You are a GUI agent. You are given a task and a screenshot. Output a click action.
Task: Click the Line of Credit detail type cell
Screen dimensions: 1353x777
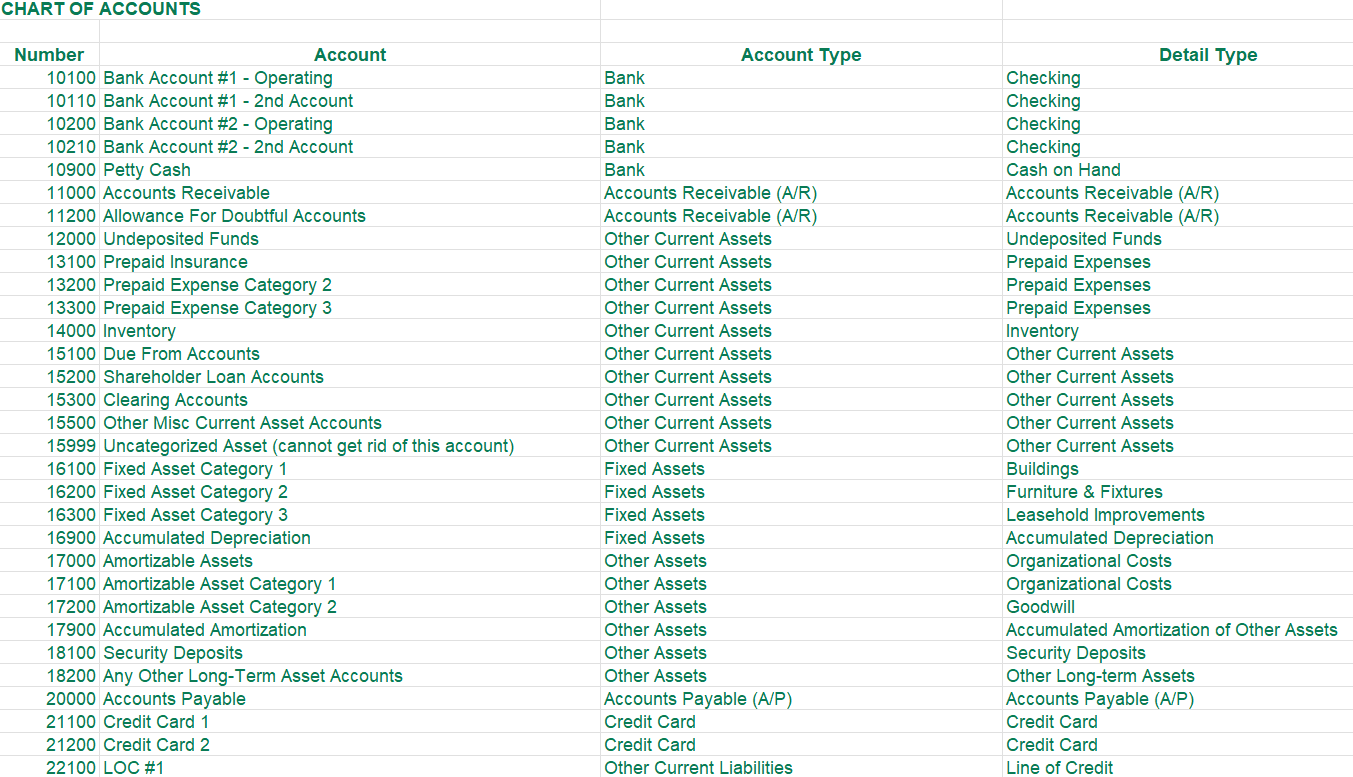click(x=1058, y=768)
